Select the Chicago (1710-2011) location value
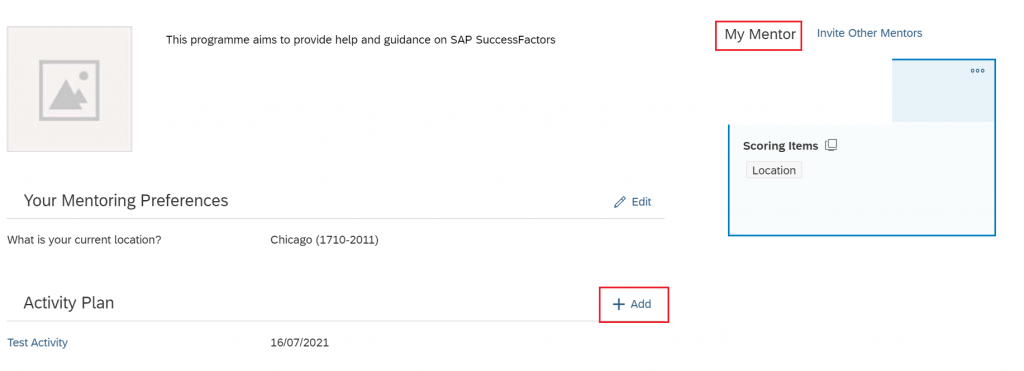The height and width of the screenshot is (371, 1024). [x=325, y=240]
